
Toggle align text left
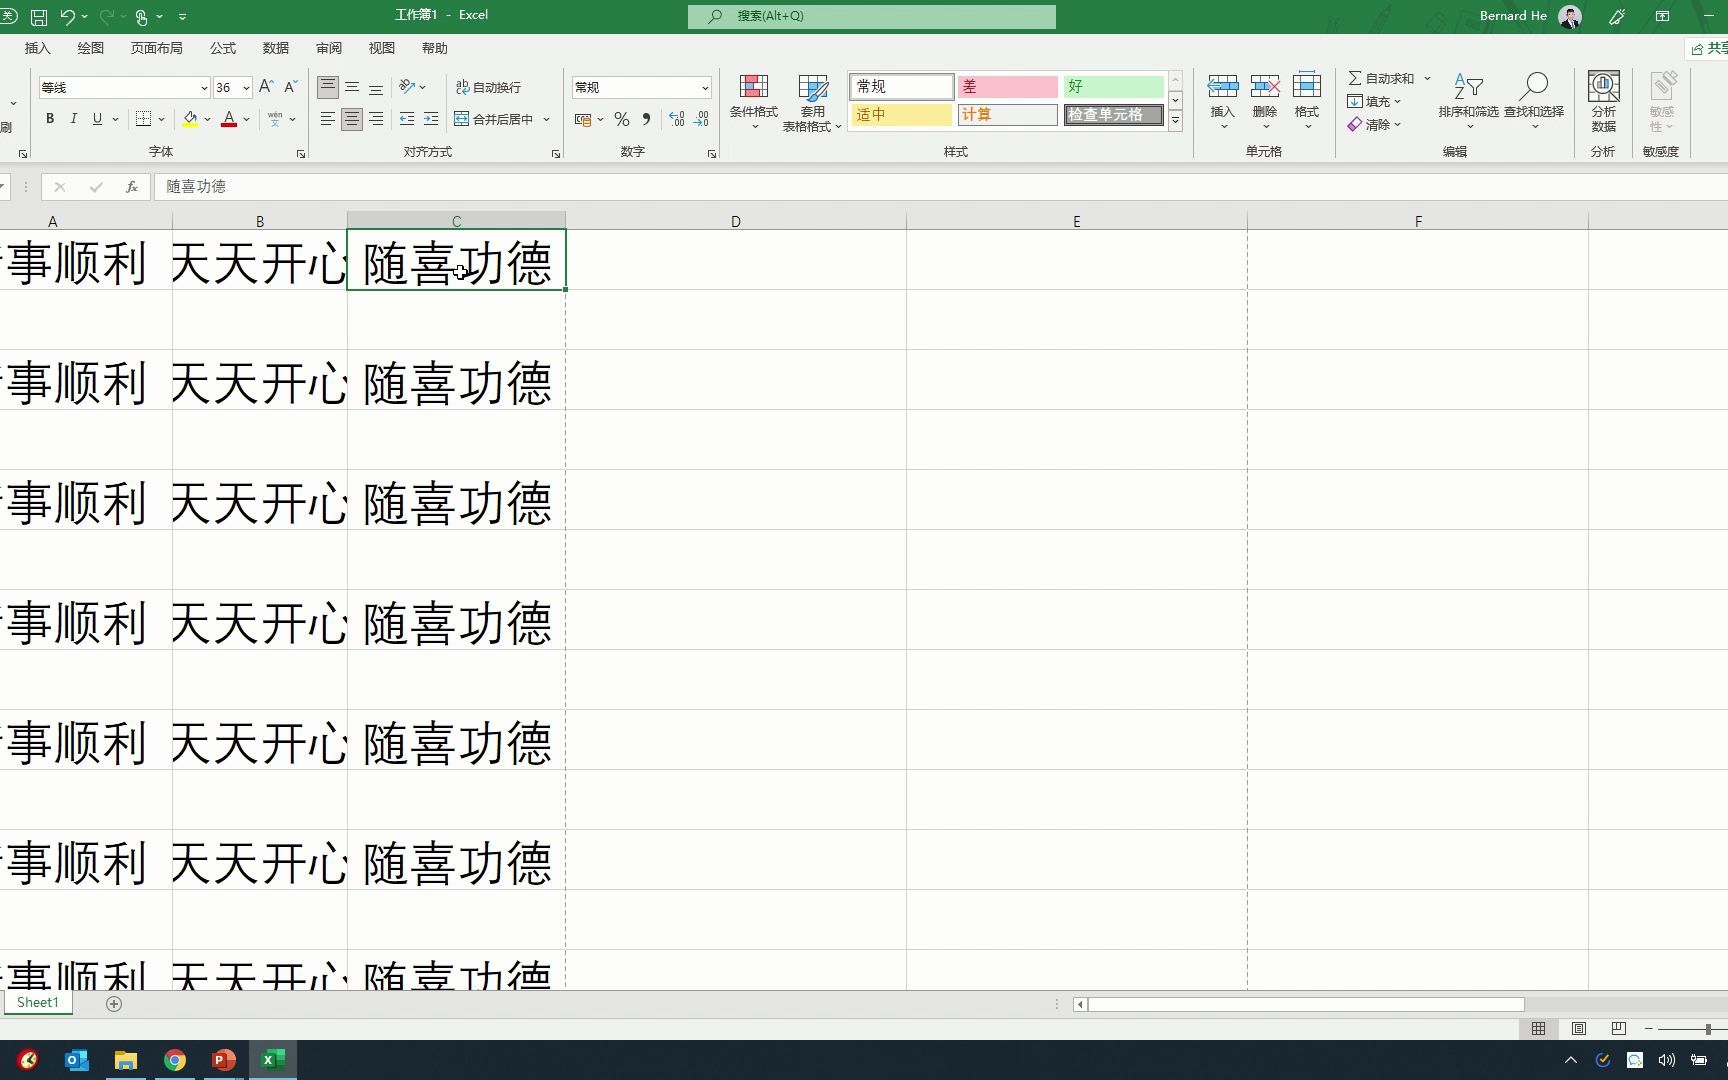pos(328,119)
